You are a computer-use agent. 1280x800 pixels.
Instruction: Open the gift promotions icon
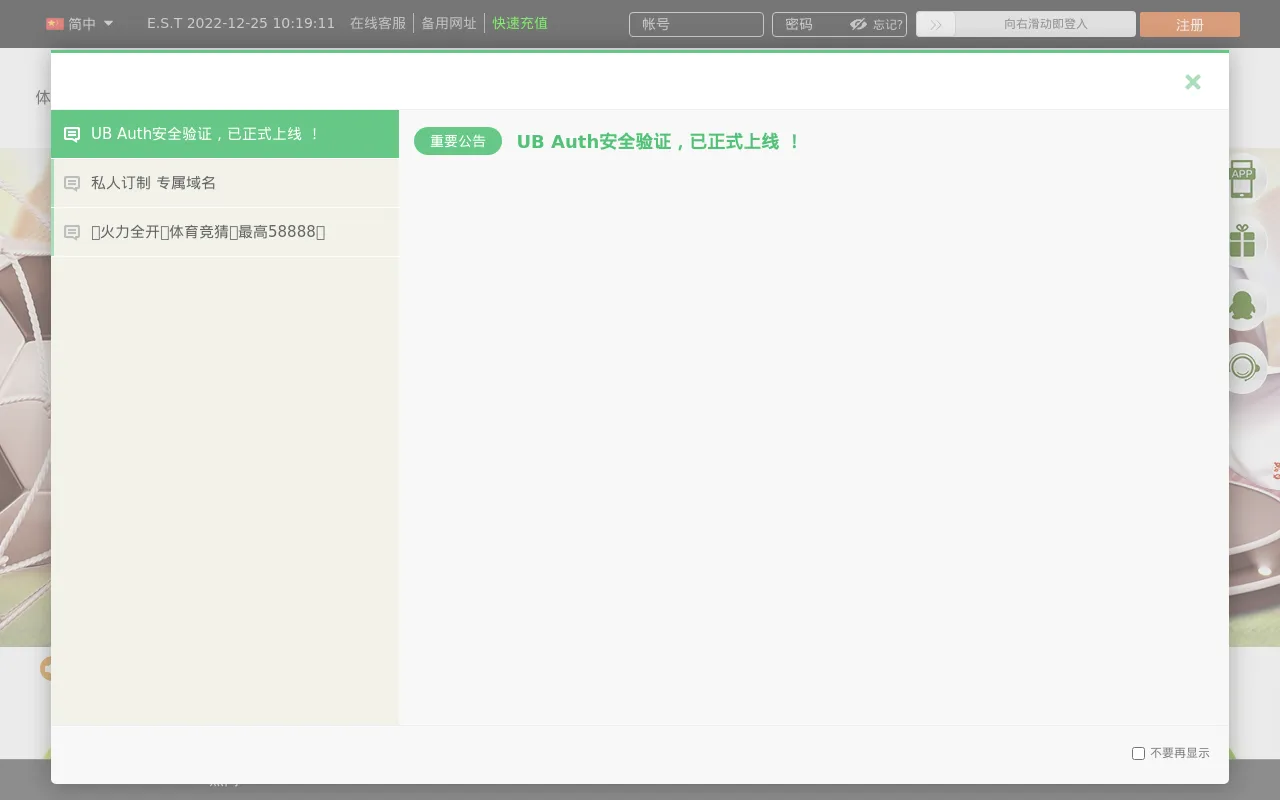pos(1242,241)
